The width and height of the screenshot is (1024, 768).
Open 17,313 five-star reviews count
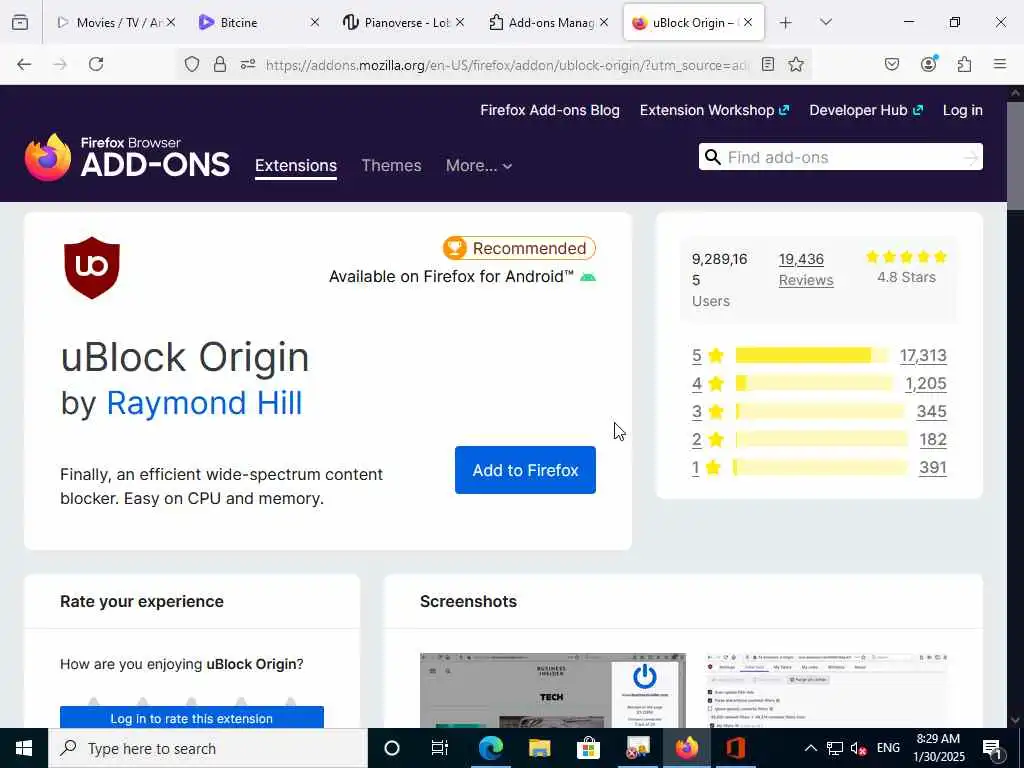click(x=923, y=355)
